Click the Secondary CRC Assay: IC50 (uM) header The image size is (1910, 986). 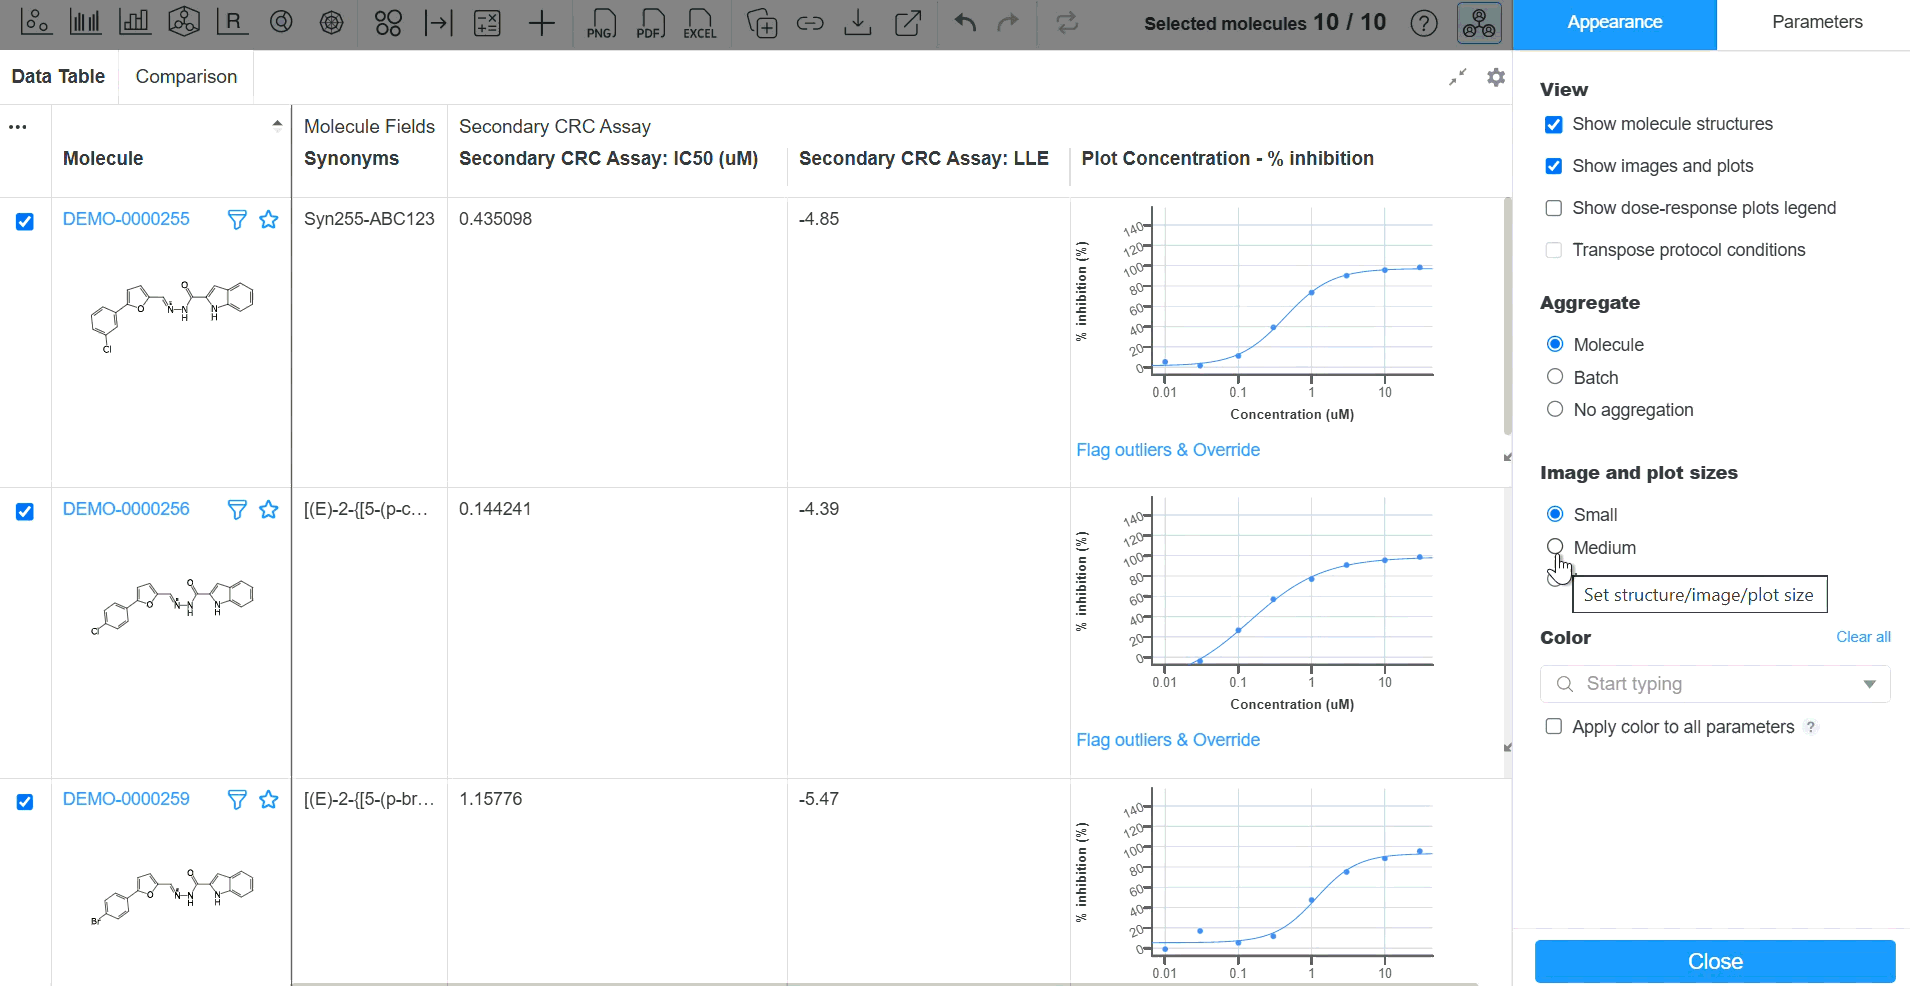[x=608, y=158]
